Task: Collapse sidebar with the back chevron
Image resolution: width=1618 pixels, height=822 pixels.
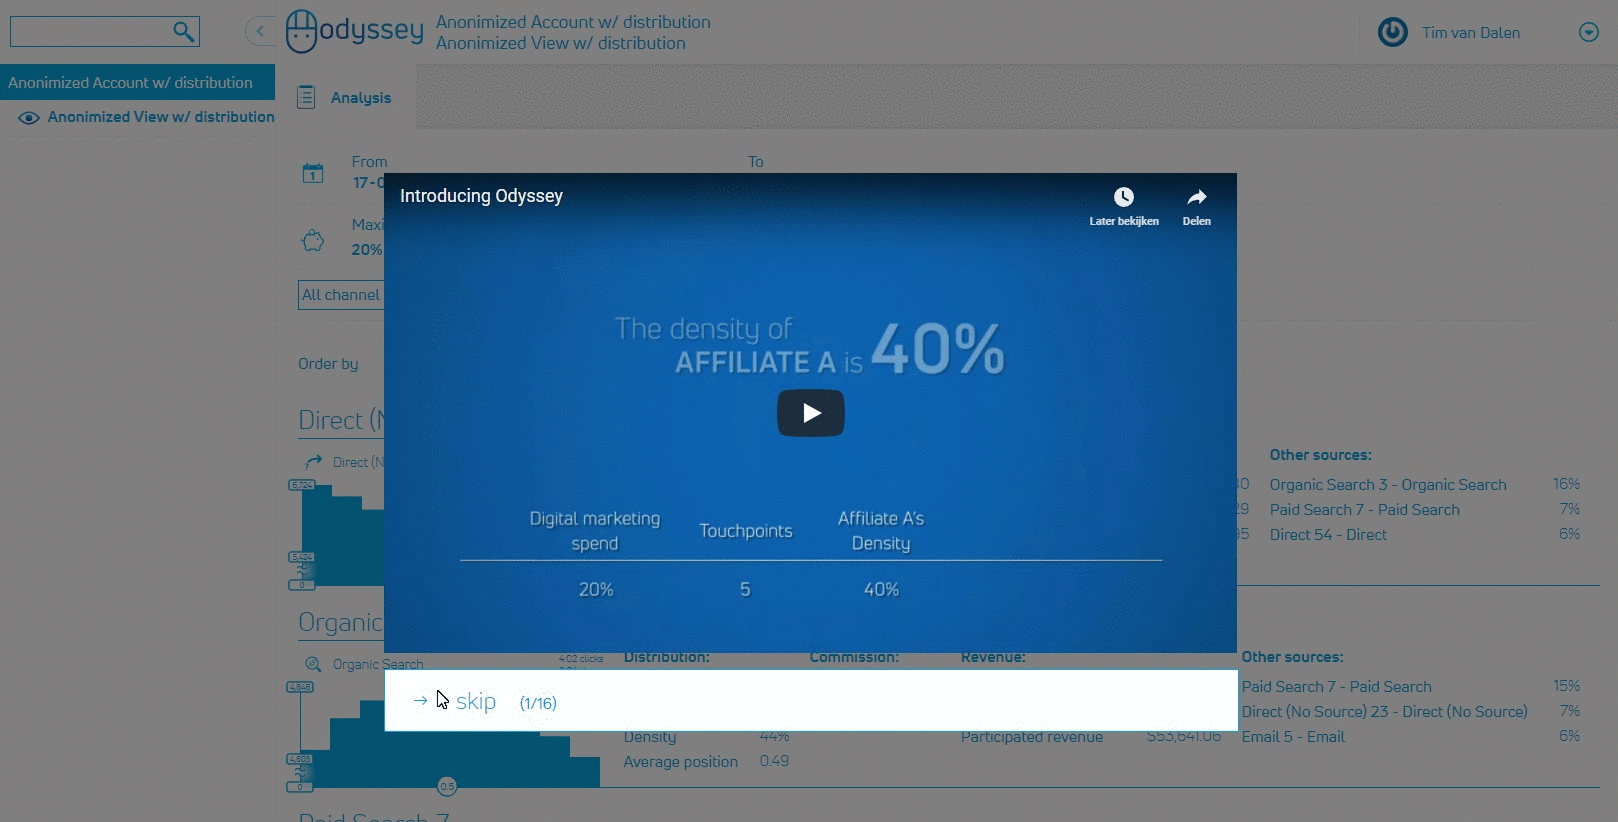Action: click(260, 31)
